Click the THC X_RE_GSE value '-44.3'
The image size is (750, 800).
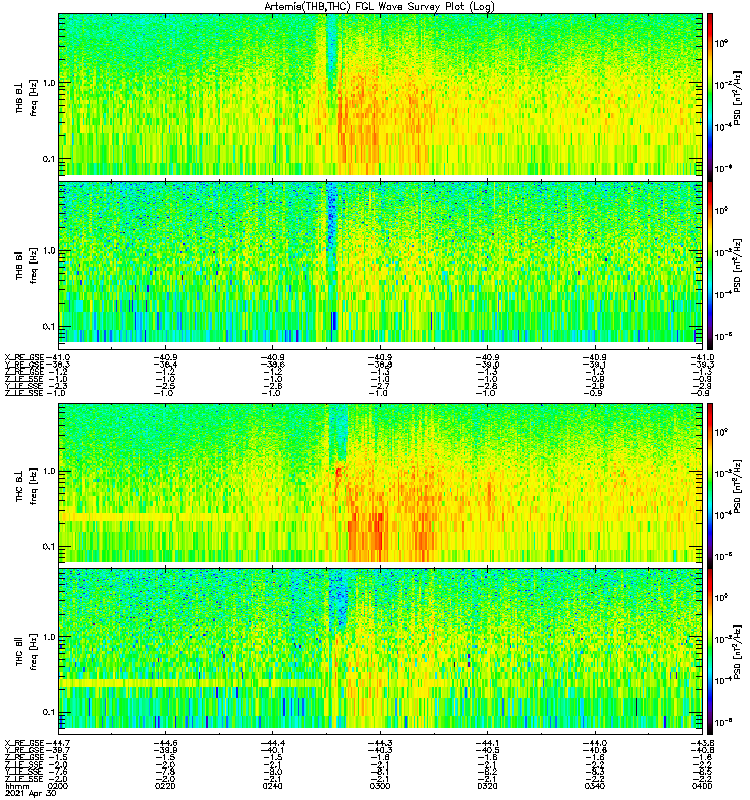pos(380,743)
